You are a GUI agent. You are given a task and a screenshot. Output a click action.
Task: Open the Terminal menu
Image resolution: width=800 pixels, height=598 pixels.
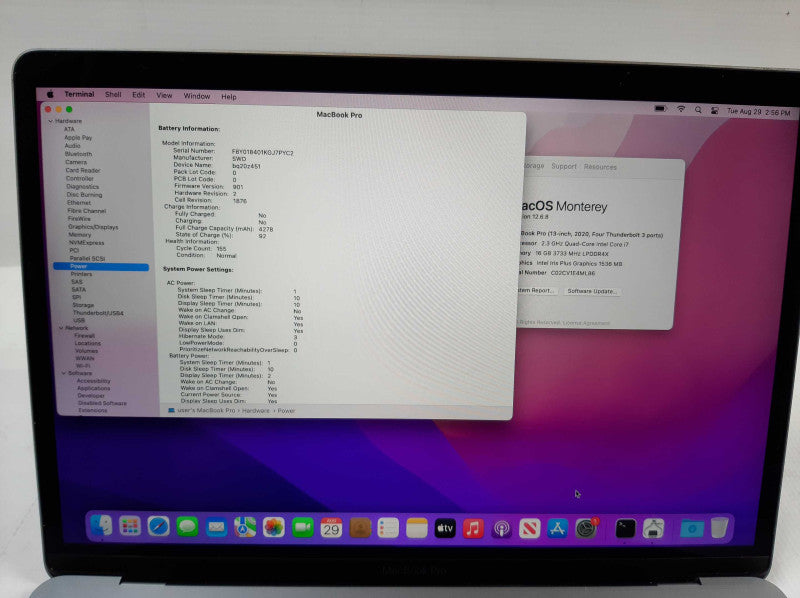[x=79, y=94]
